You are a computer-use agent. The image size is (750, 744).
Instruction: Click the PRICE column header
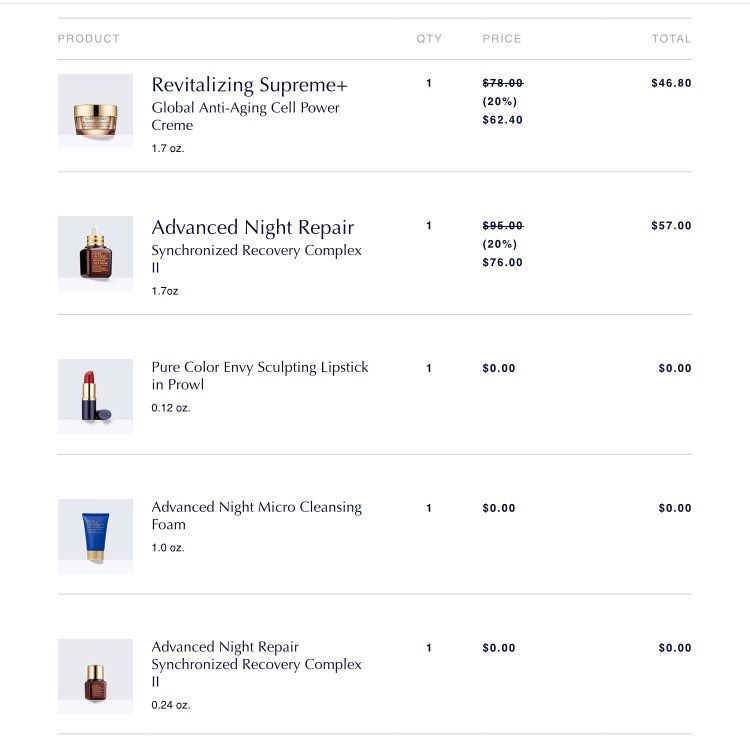502,39
